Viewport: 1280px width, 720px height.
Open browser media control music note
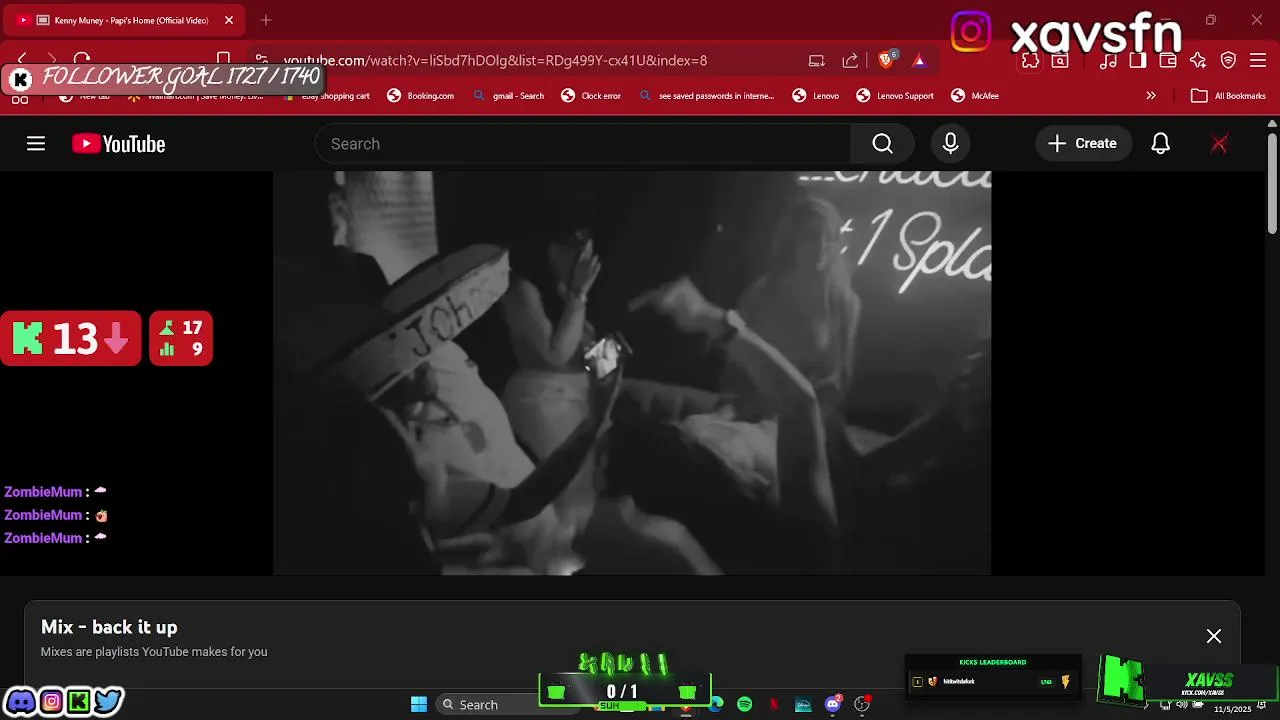(1108, 61)
